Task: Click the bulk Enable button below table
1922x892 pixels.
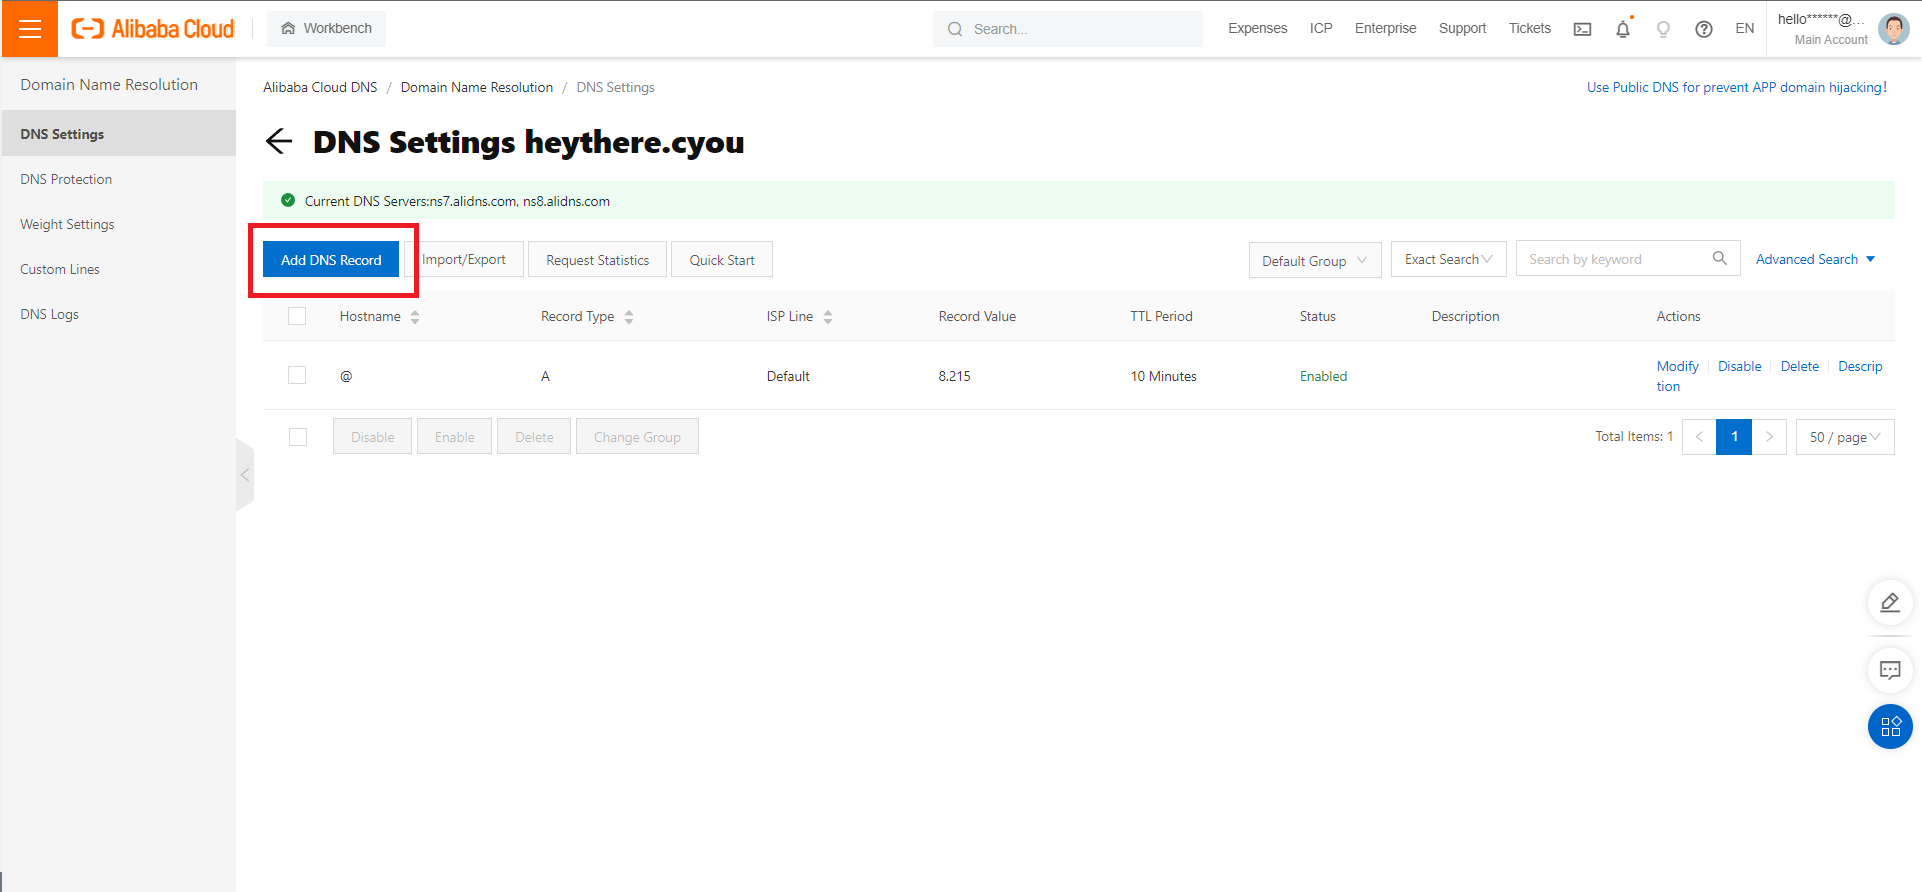Action: point(455,437)
